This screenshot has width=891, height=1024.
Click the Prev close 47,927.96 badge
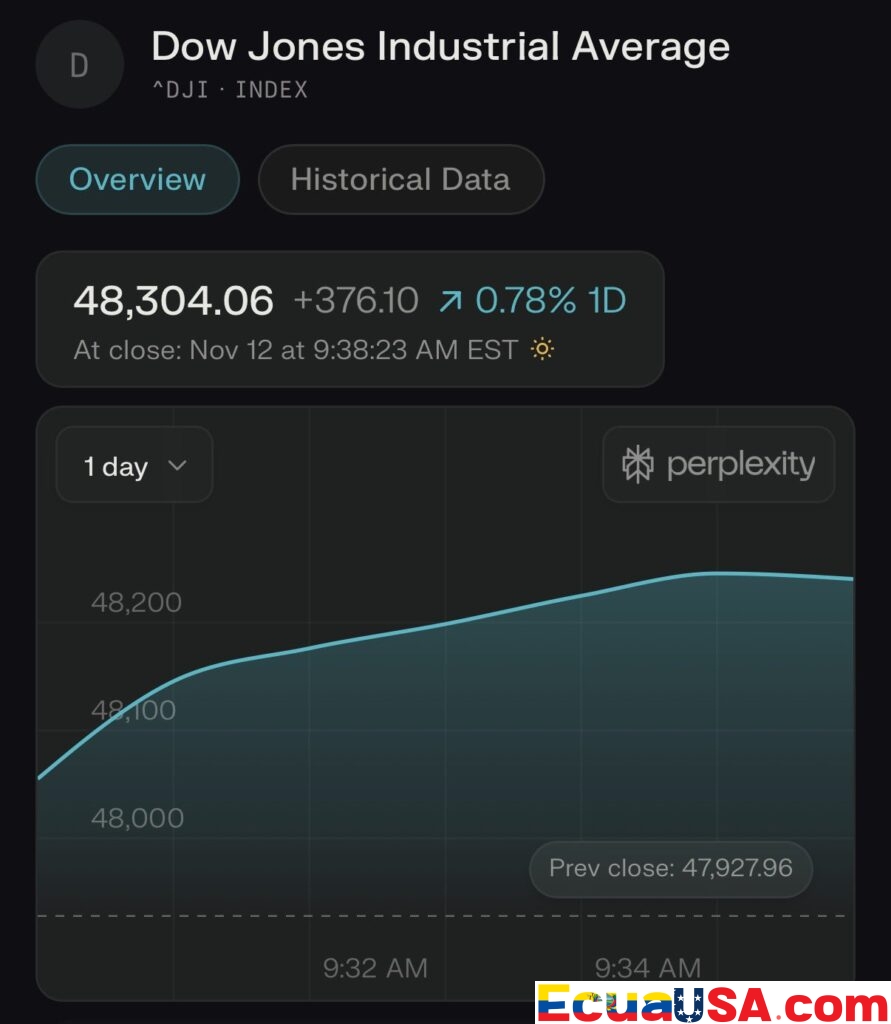click(x=670, y=868)
